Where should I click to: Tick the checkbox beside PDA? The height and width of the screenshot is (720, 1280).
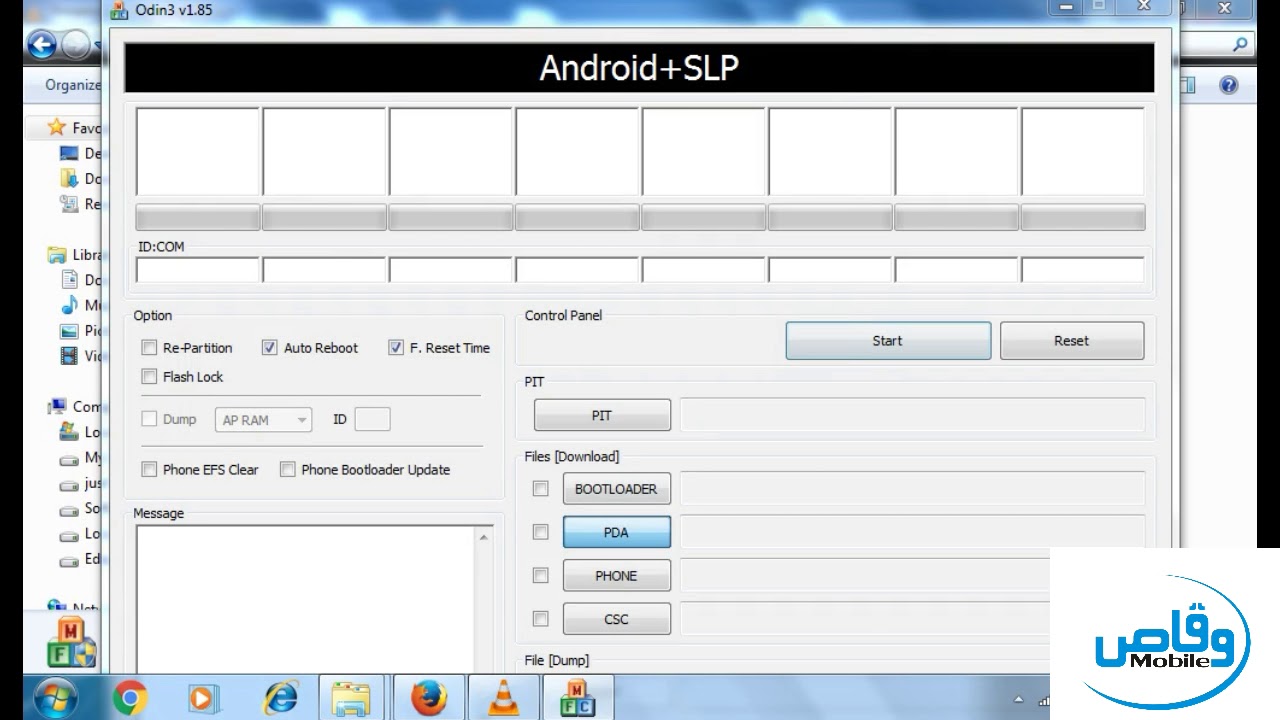[541, 532]
